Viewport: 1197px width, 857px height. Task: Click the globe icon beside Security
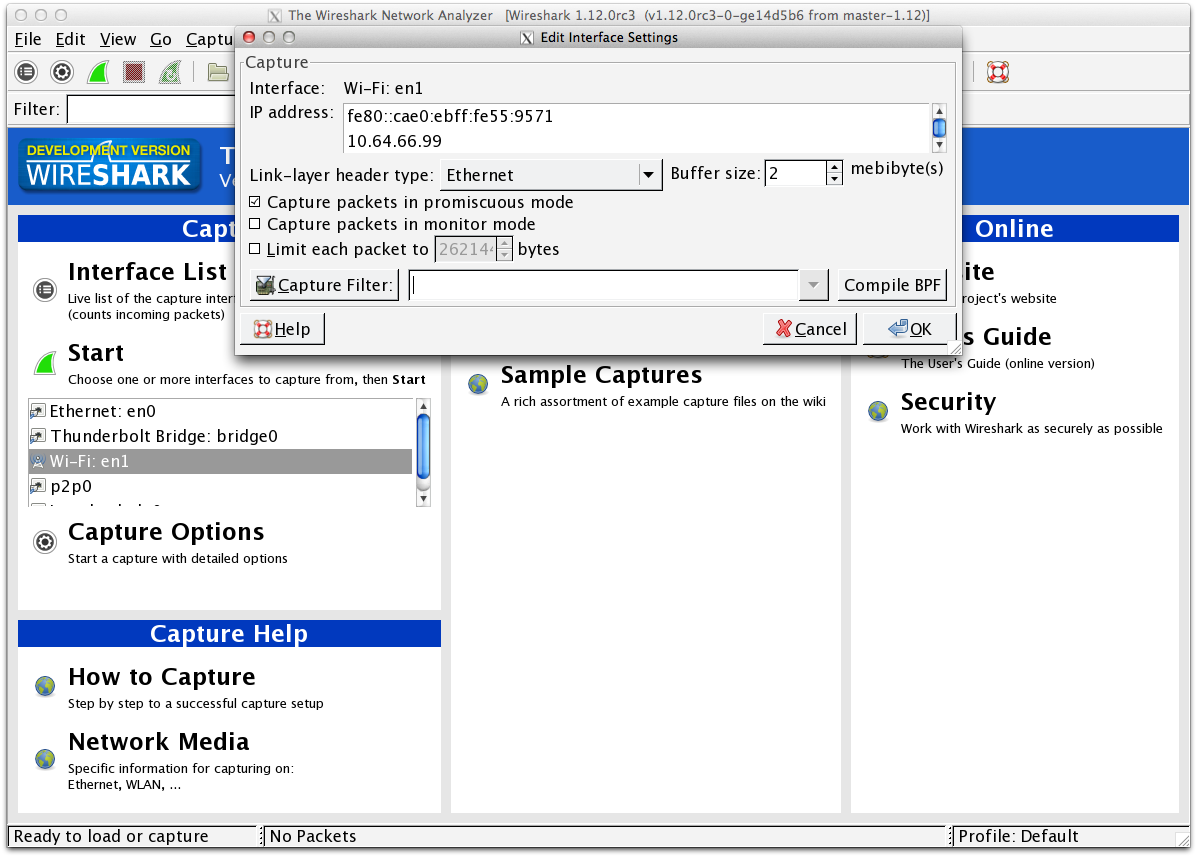point(878,411)
